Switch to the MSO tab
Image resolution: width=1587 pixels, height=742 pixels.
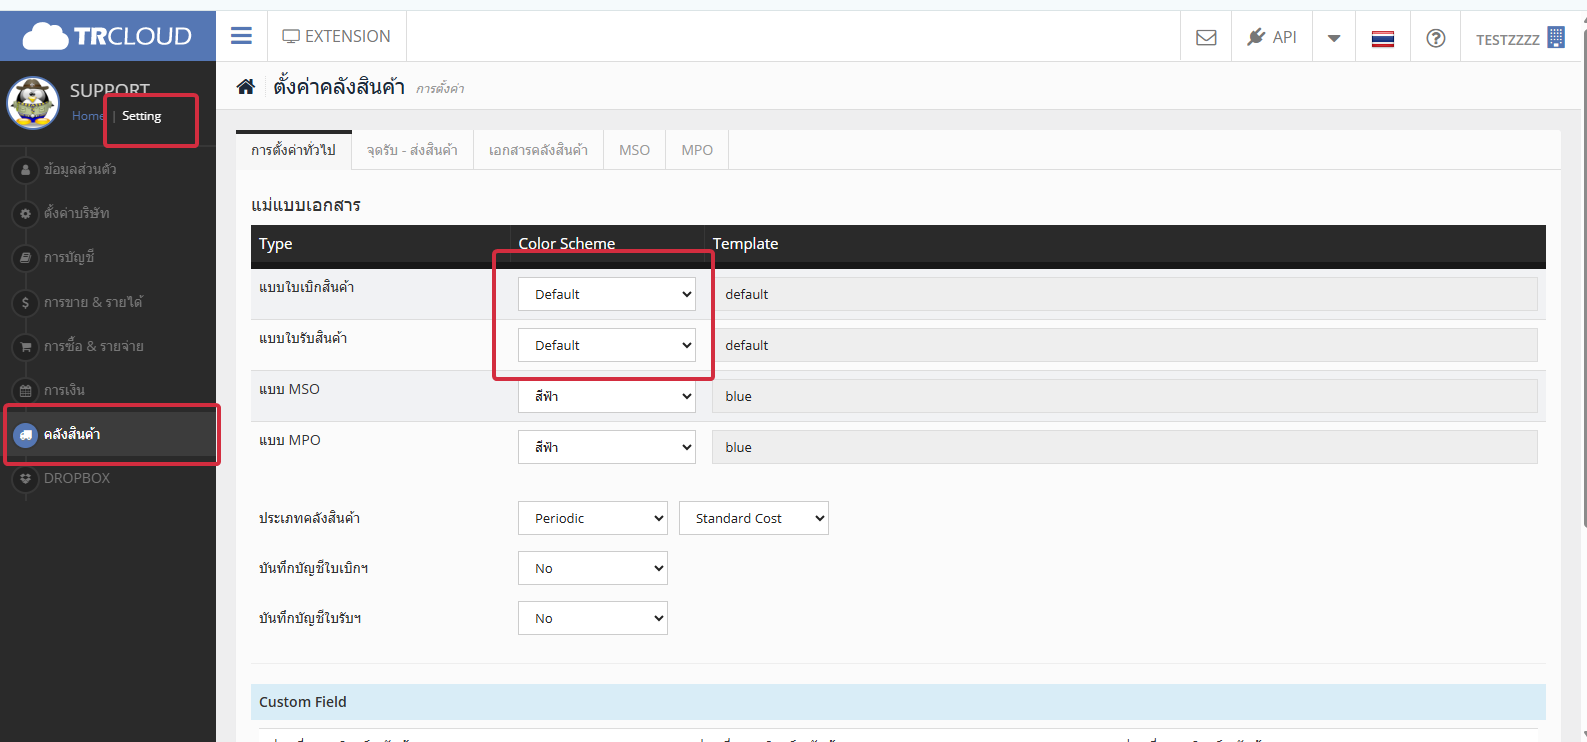point(634,150)
